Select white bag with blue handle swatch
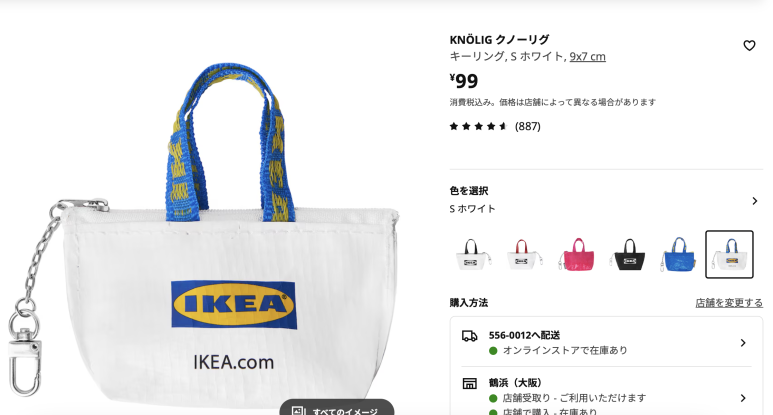 (x=729, y=254)
